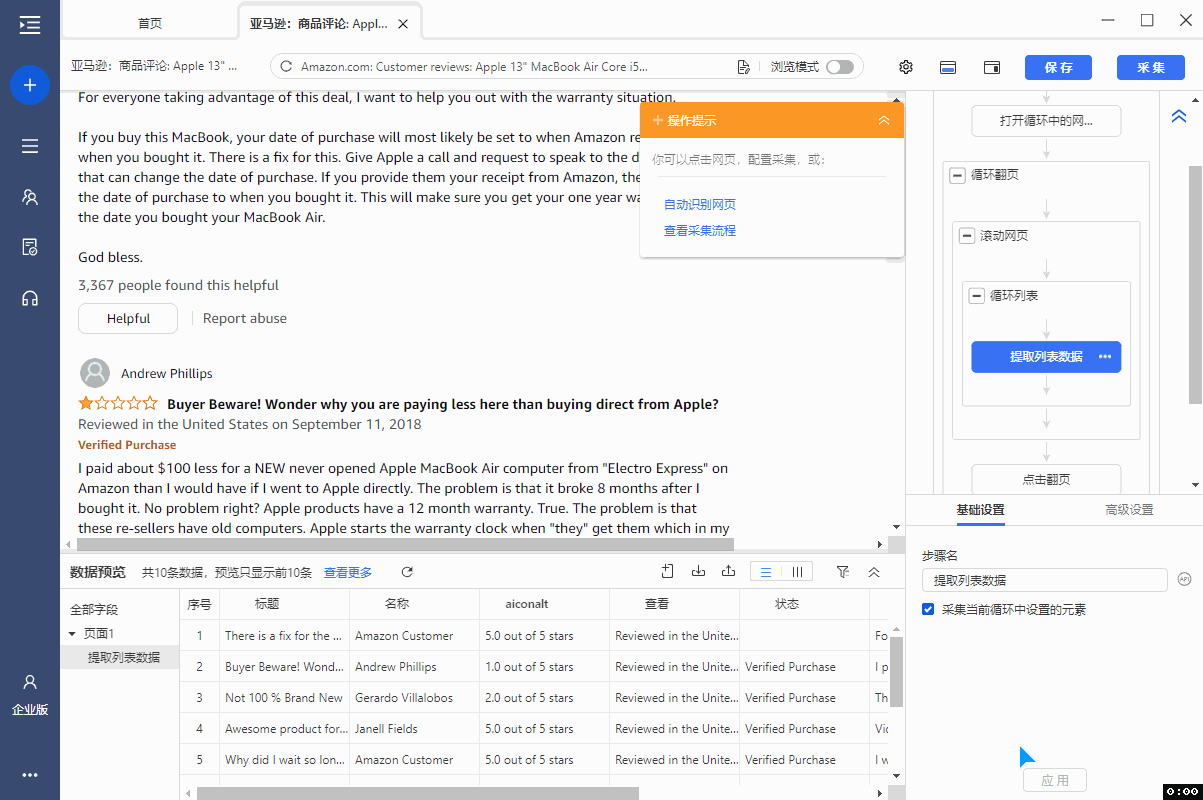Open the team collaboration sidebar icon
Viewport: 1203px width, 800px height.
point(30,197)
